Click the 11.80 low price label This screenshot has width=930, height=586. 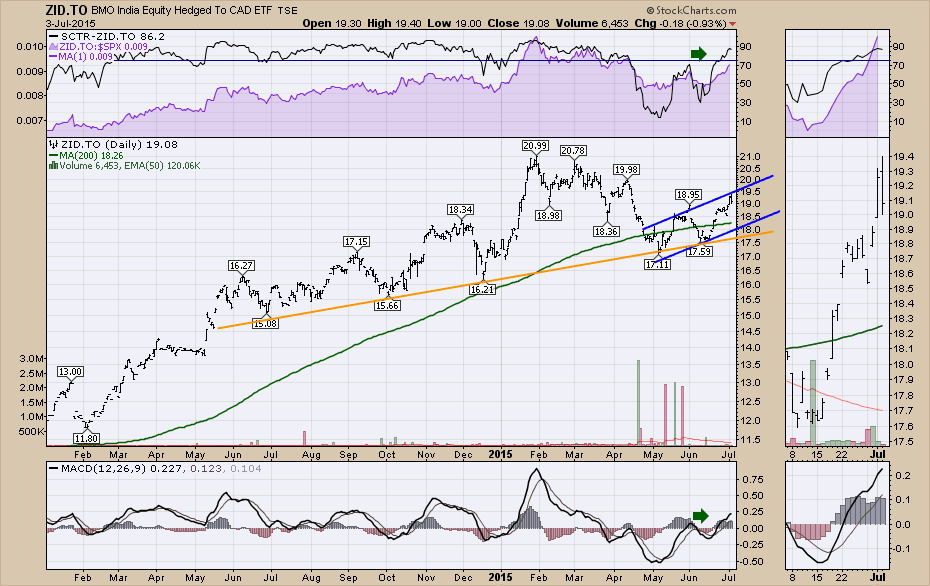(87, 438)
